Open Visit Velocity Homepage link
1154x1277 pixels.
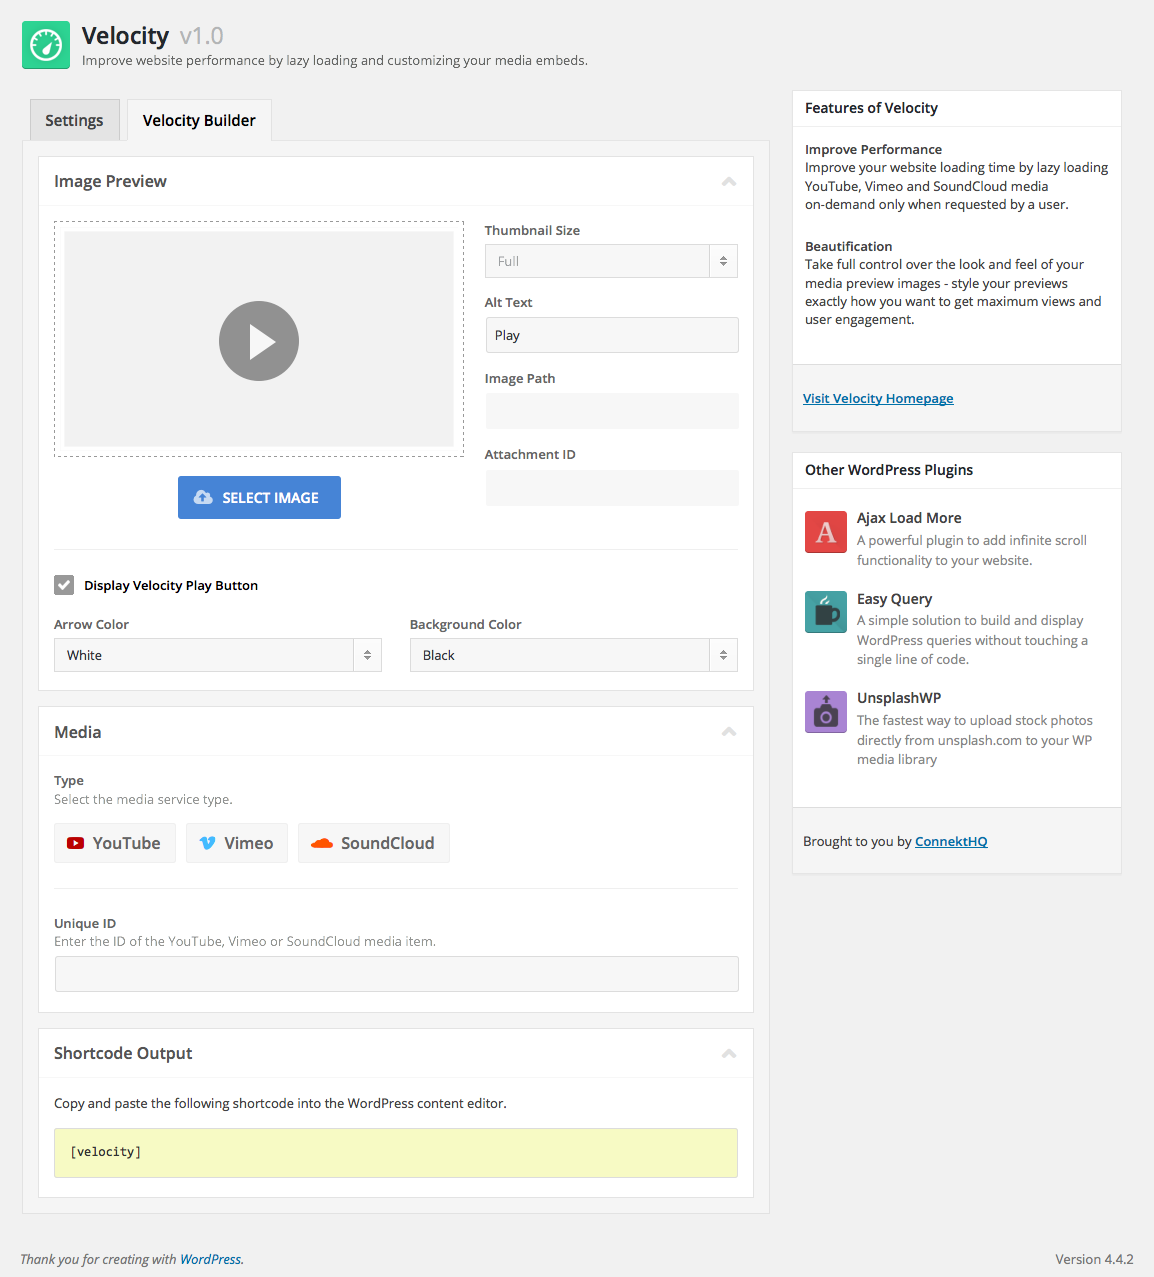click(878, 398)
